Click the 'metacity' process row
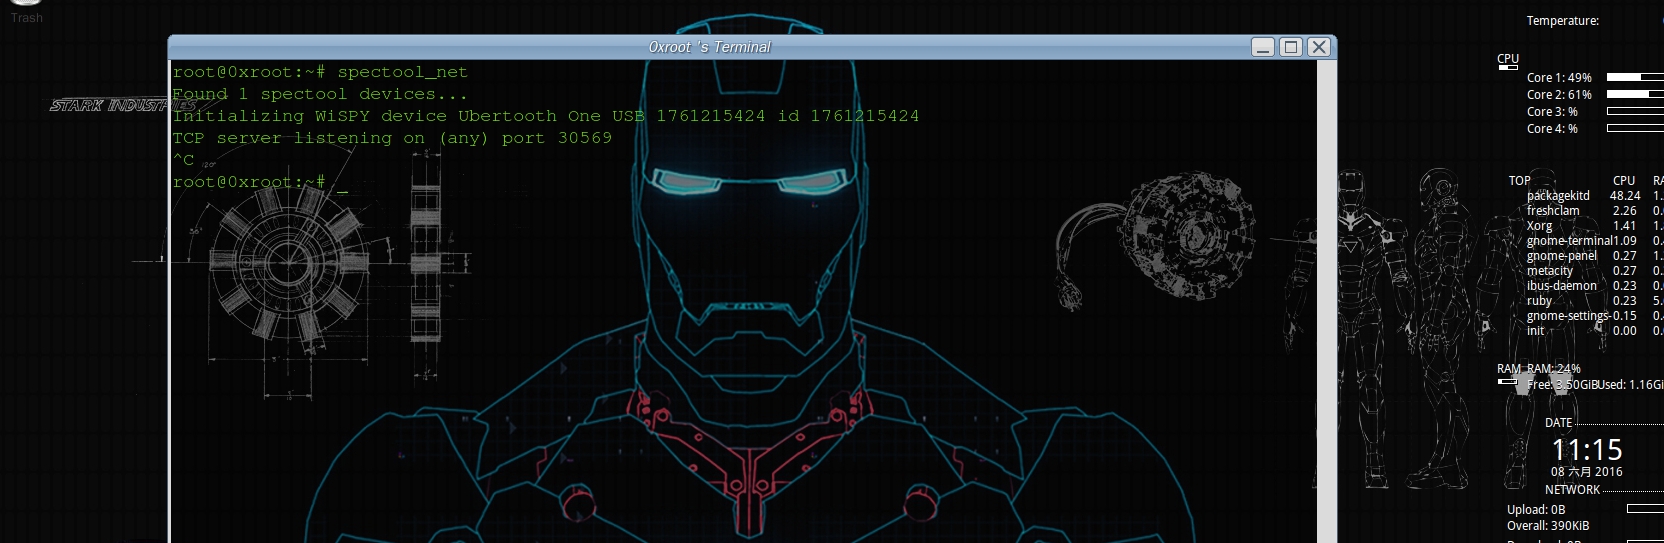Screen dimensions: 1664x543 pos(1595,271)
